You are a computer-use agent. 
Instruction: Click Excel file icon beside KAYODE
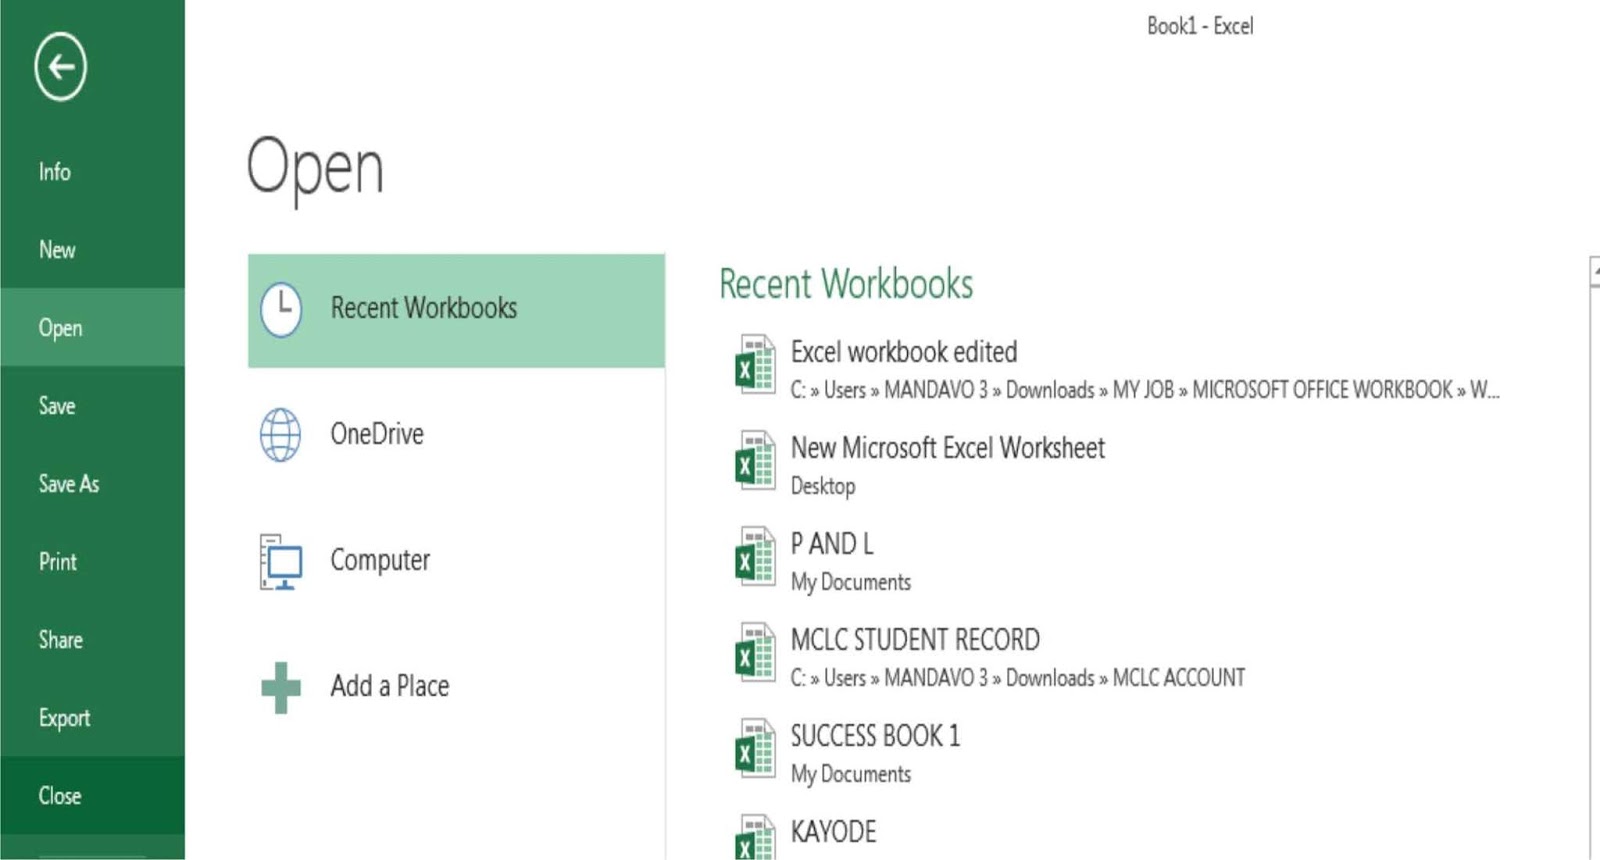pos(755,838)
